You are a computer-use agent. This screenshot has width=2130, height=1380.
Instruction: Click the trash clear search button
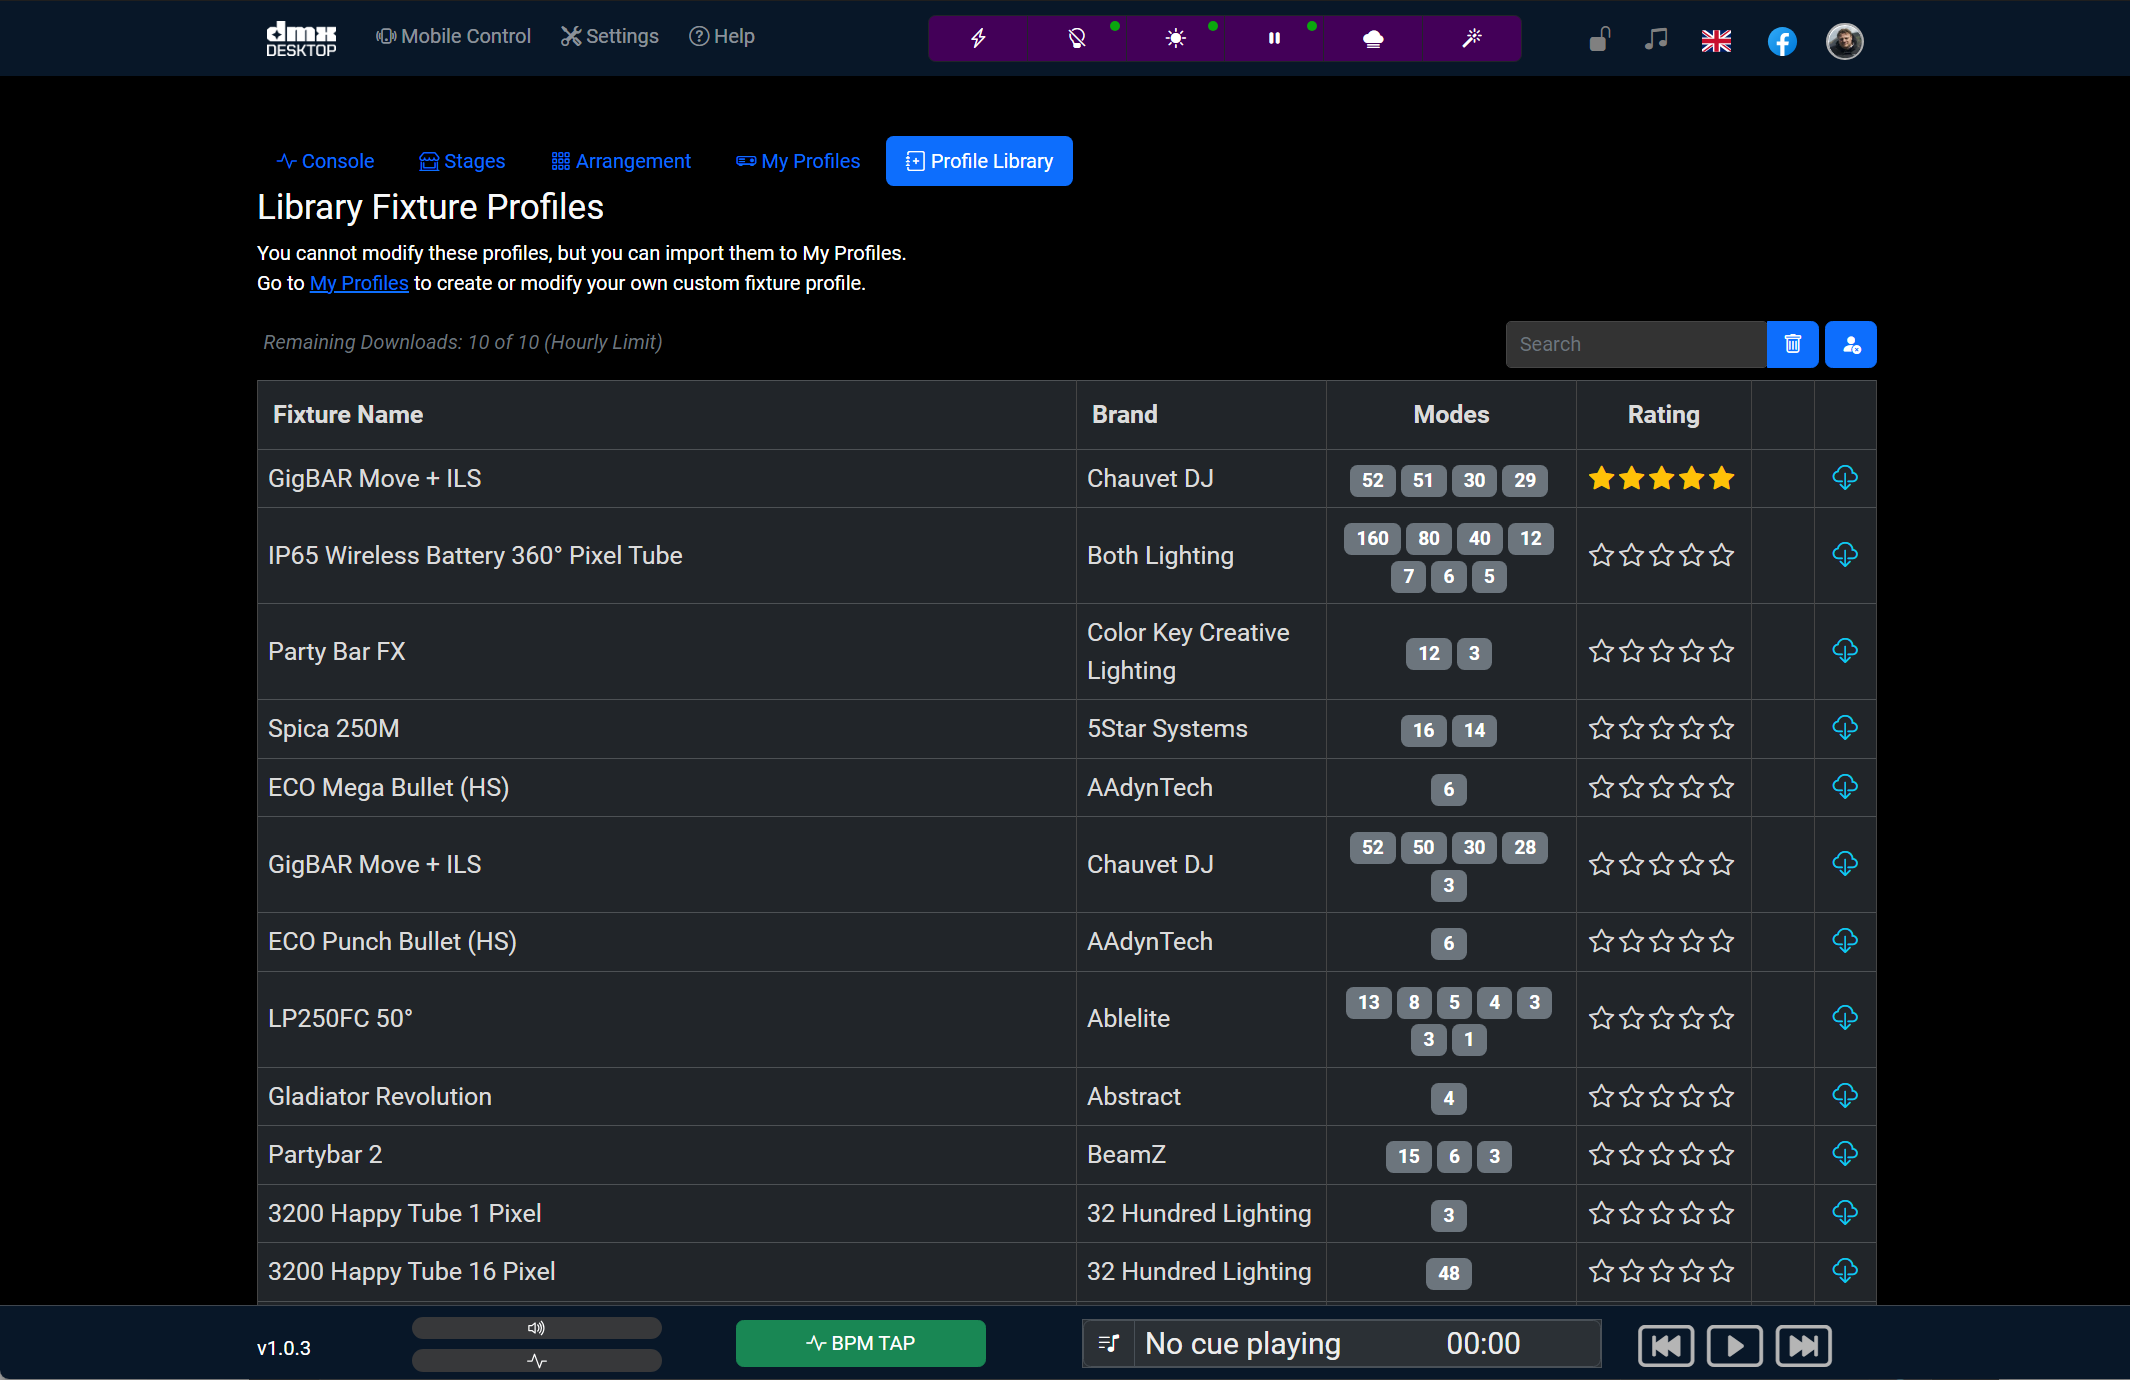1792,344
